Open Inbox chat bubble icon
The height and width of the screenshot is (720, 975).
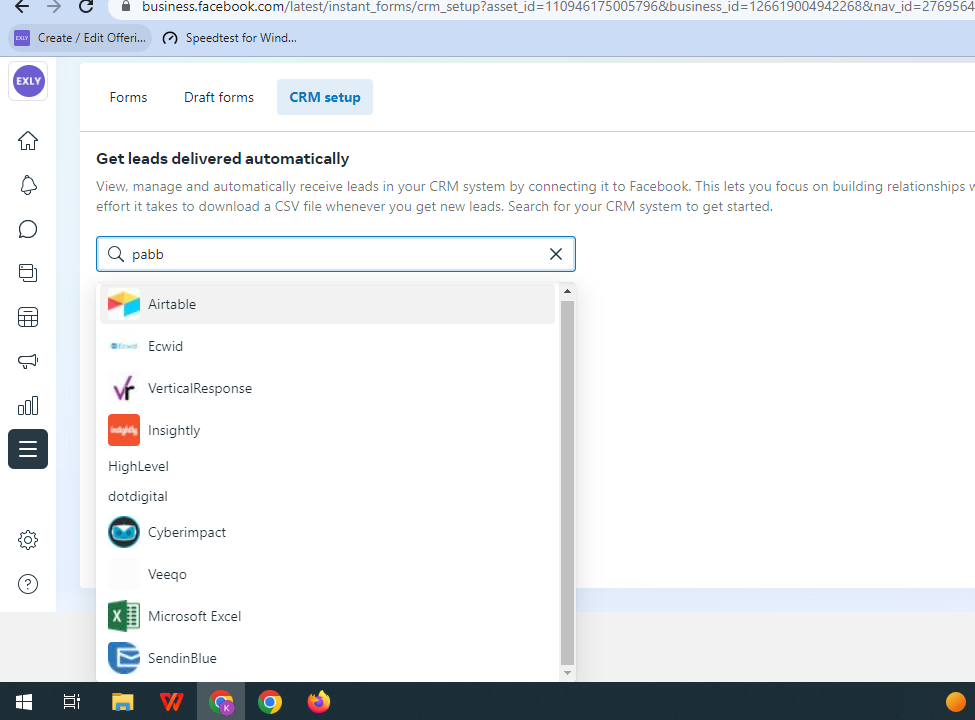click(28, 229)
